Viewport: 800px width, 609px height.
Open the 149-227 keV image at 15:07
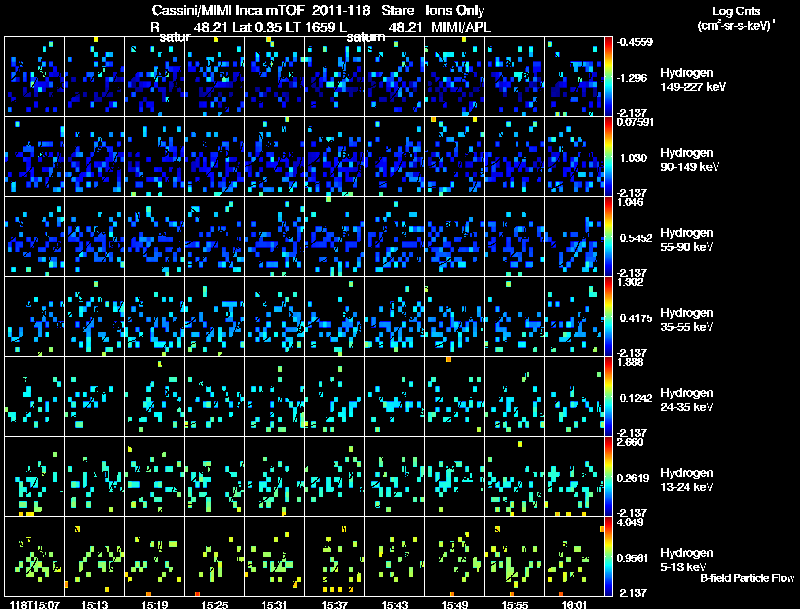[34, 76]
